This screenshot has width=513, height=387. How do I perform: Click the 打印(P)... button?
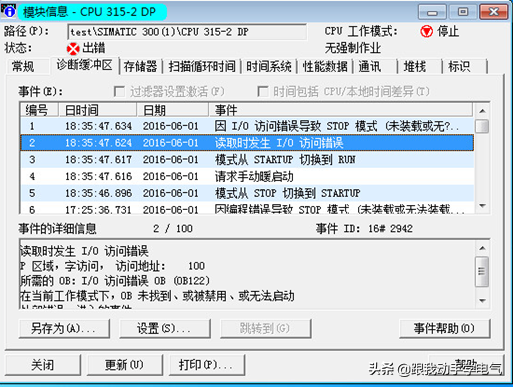(x=207, y=365)
